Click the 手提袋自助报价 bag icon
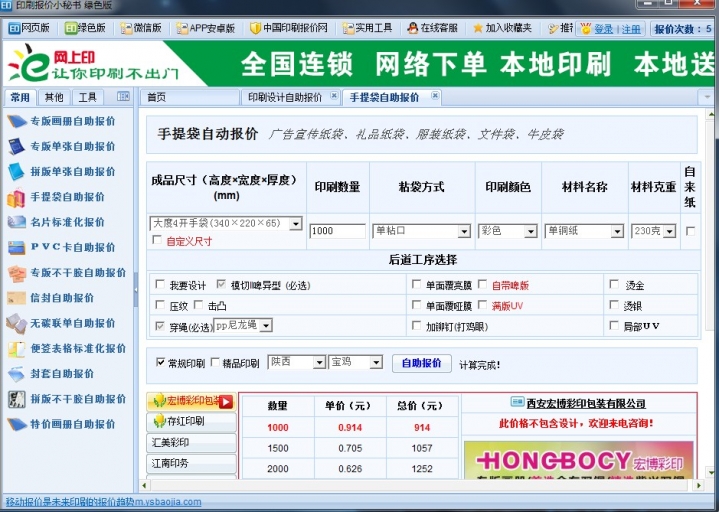The image size is (719, 512). click(x=17, y=198)
